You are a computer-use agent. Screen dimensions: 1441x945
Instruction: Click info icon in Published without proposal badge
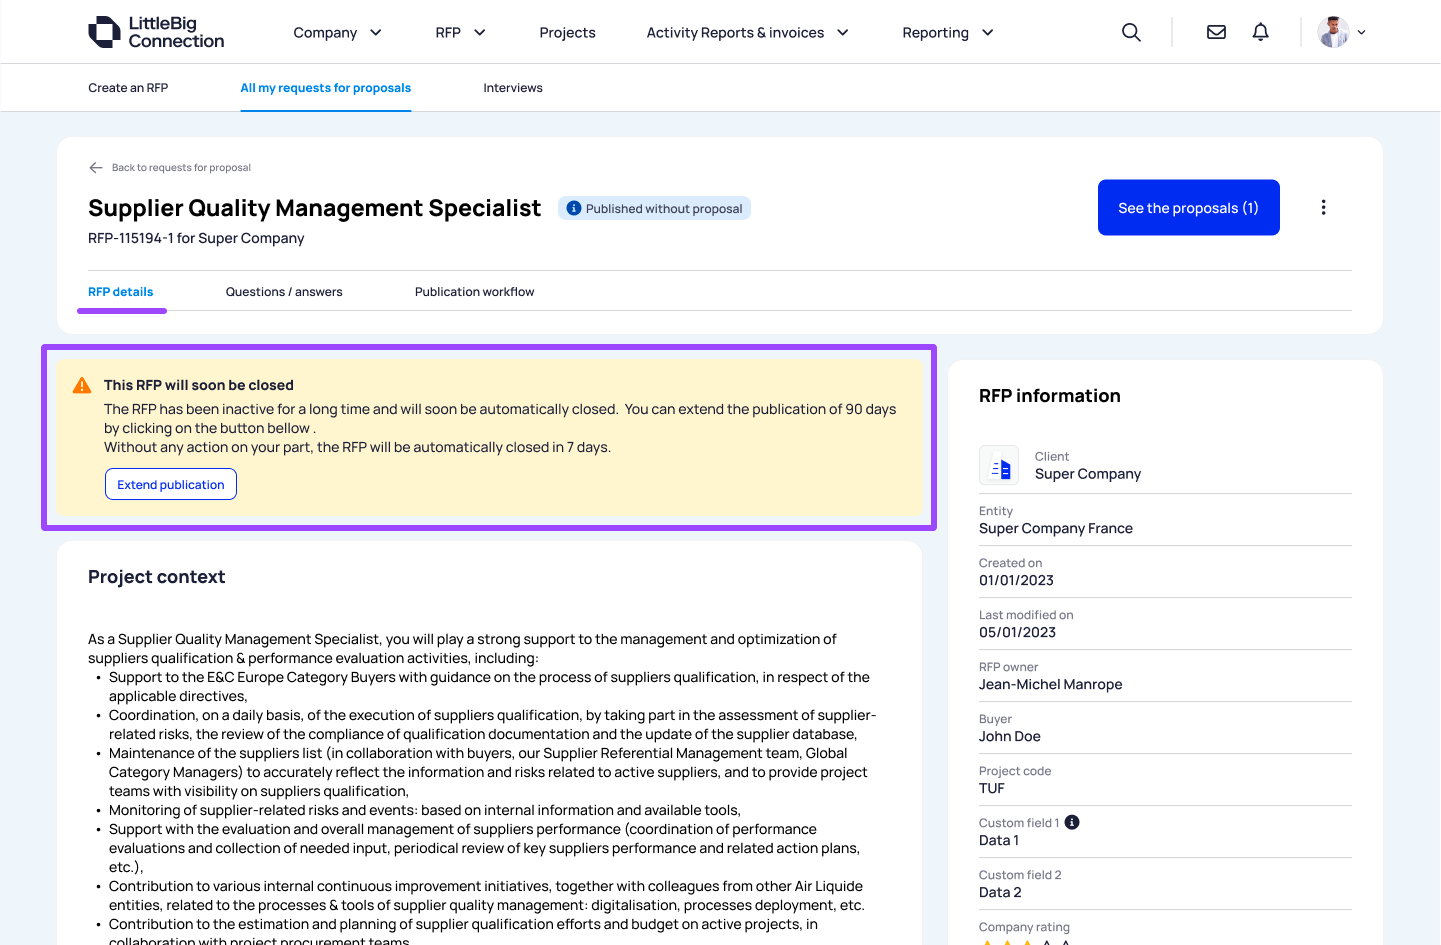pyautogui.click(x=574, y=208)
